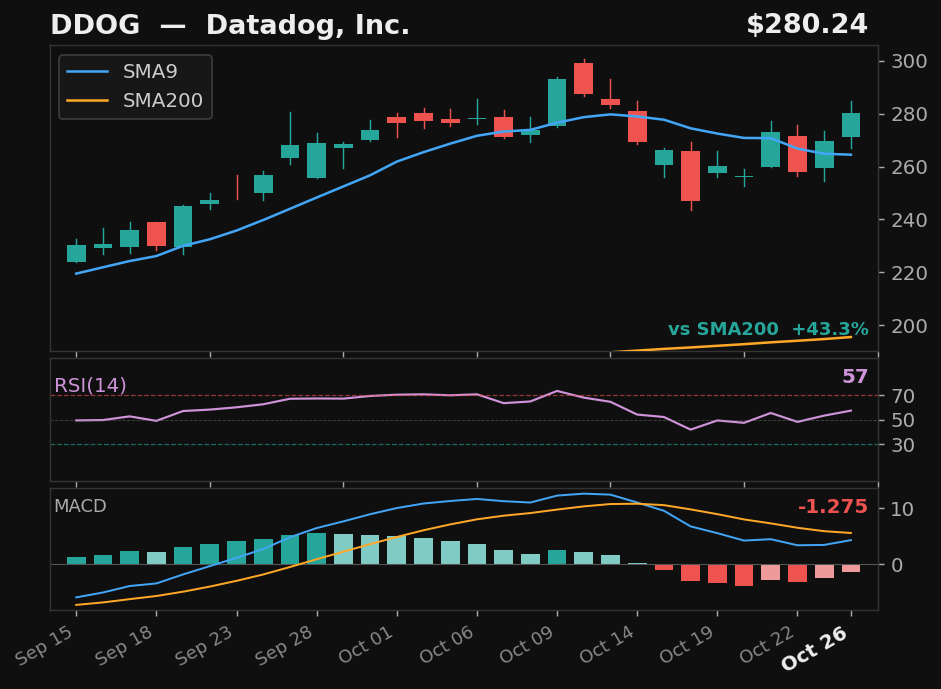Click the 220 price axis label
Image resolution: width=941 pixels, height=689 pixels.
pyautogui.click(x=909, y=272)
